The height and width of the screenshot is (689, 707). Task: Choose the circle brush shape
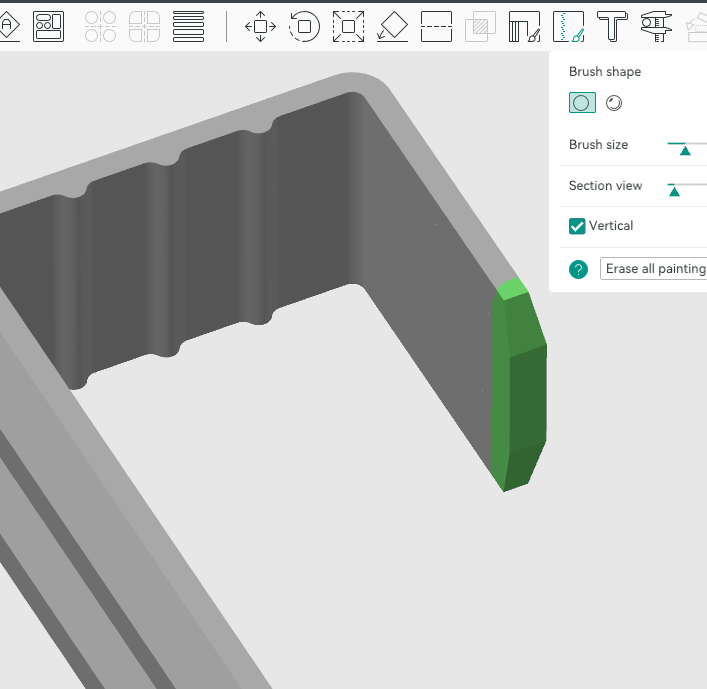(x=582, y=102)
